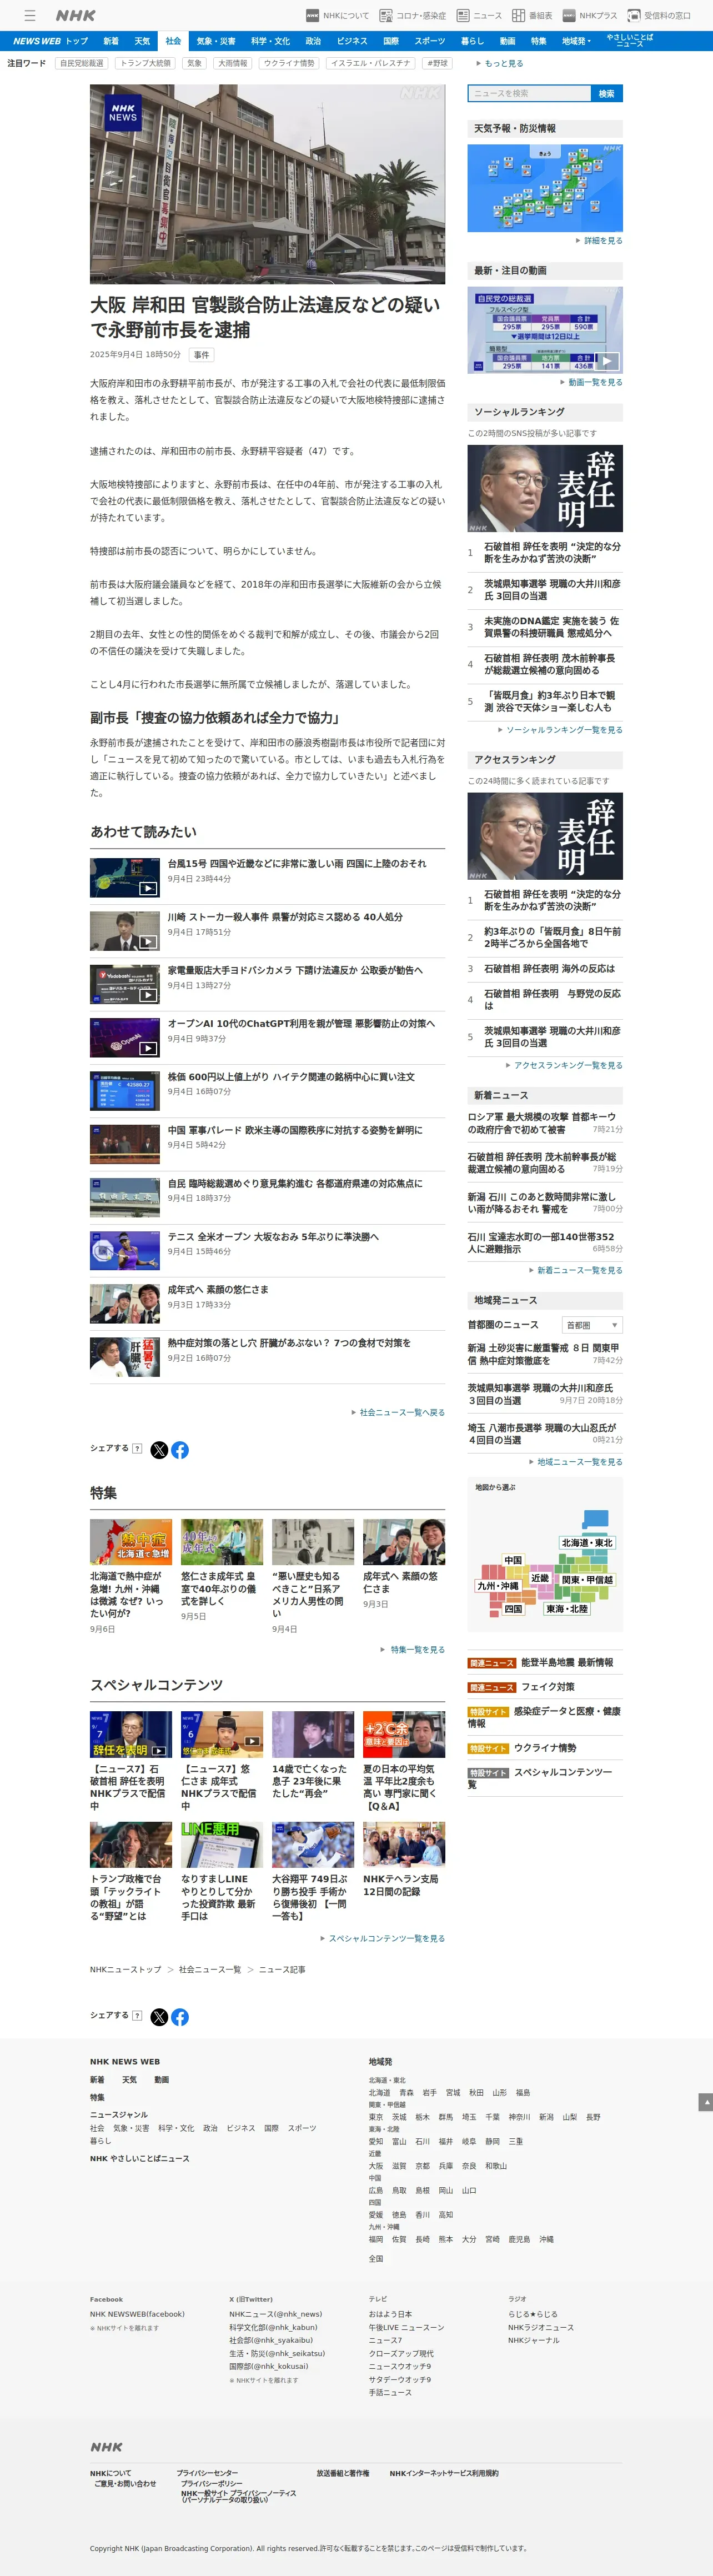Click the Facebook share icon below the breadcrumb
Screen dimensions: 713x2576
click(180, 2017)
